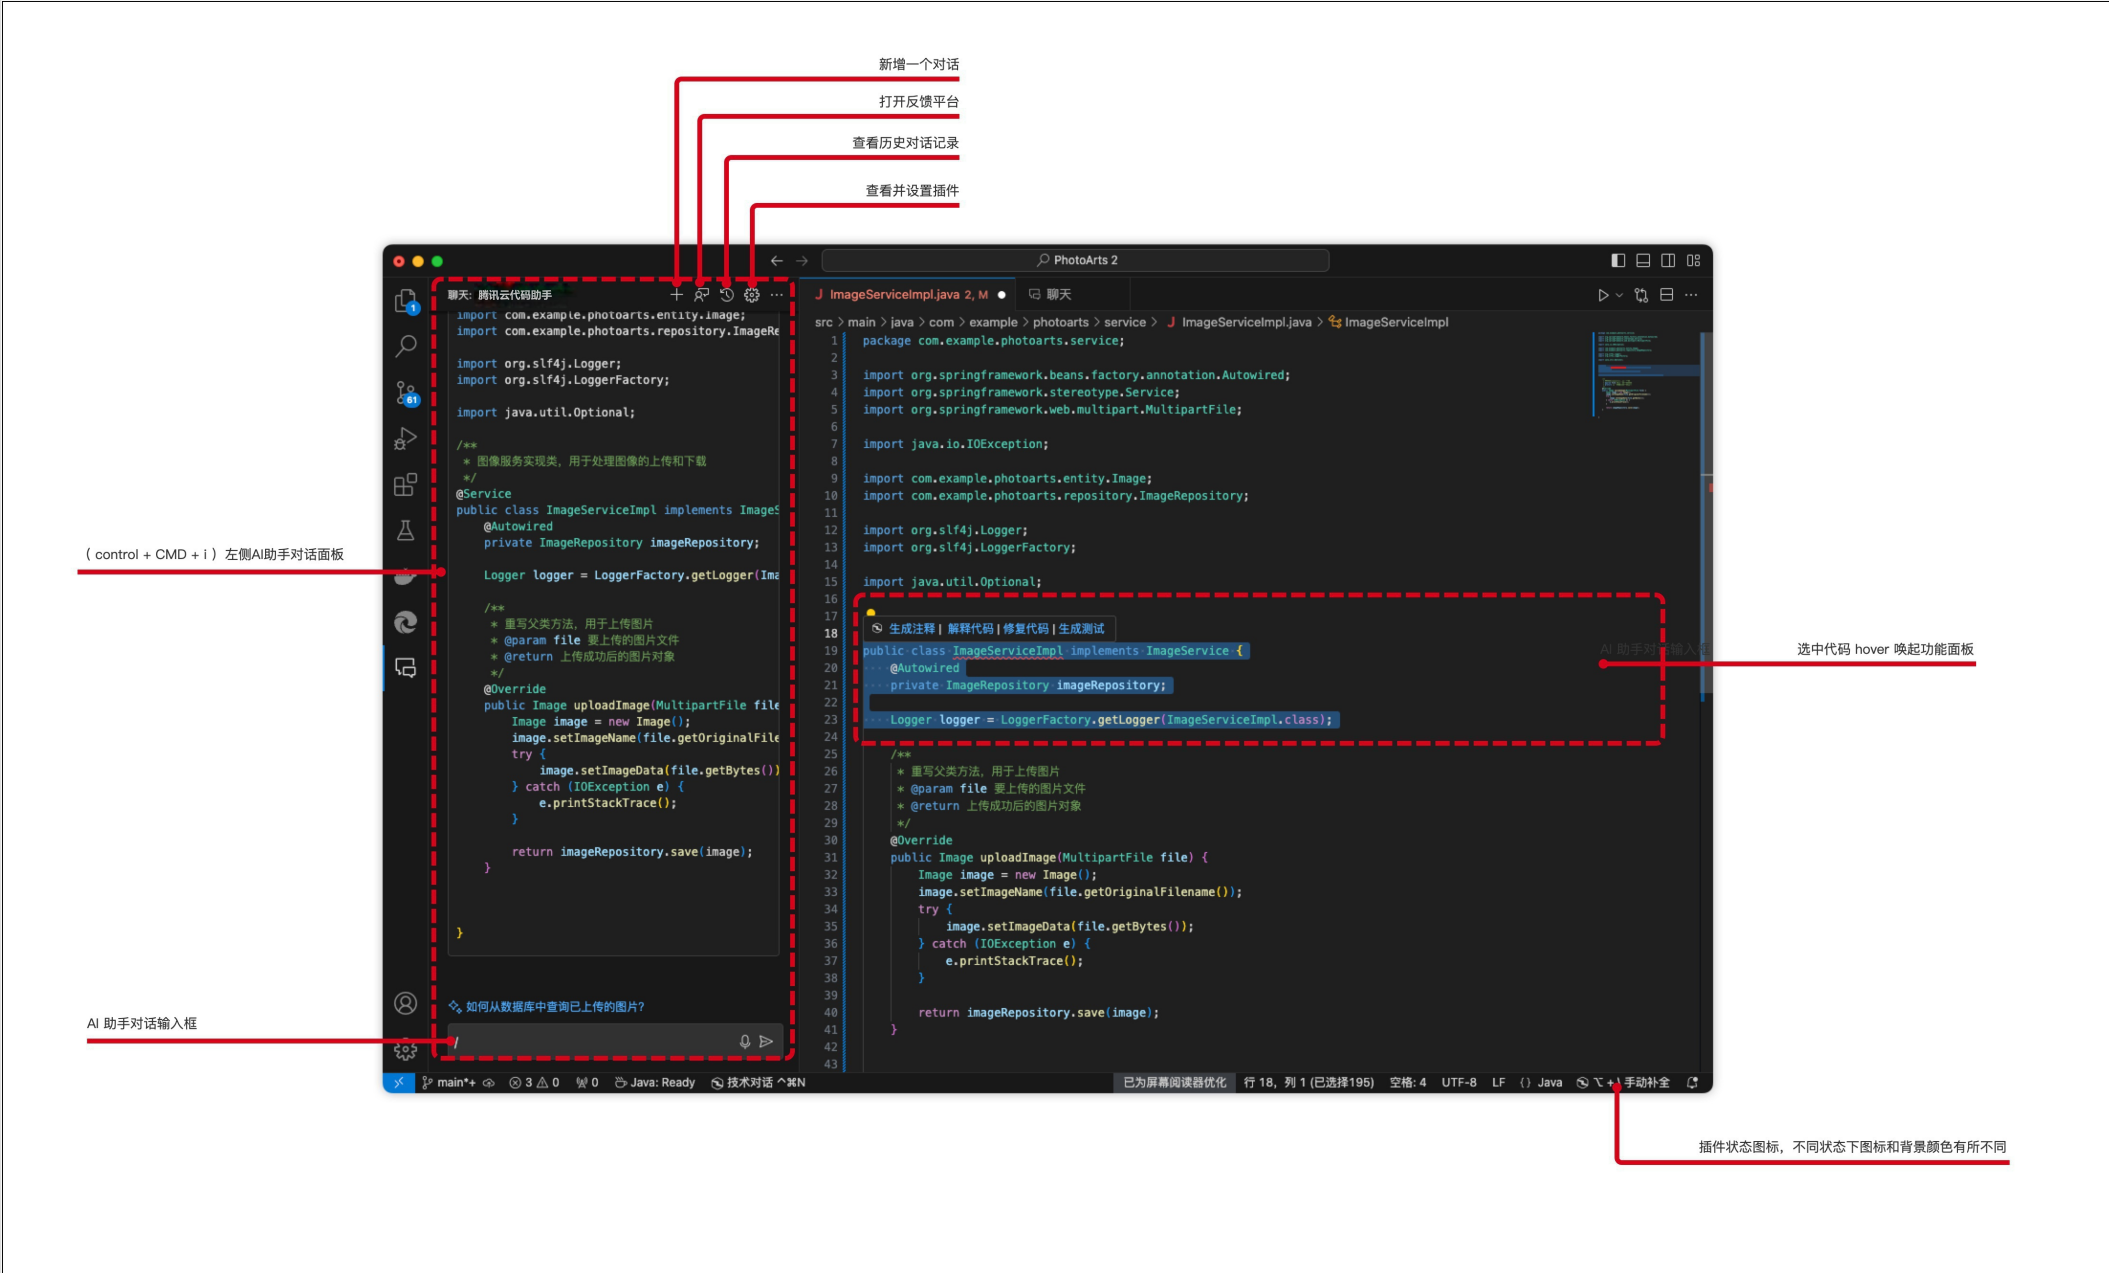Open the chat panel more actions menu
The width and height of the screenshot is (2109, 1273).
pyautogui.click(x=777, y=294)
